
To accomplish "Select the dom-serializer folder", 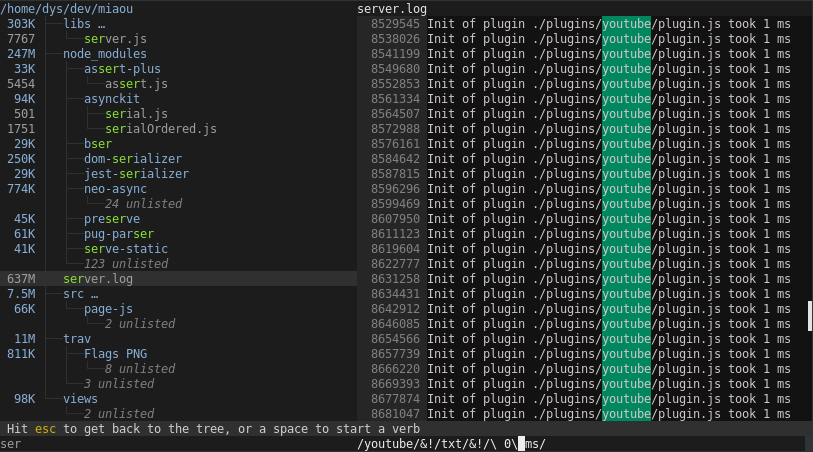I will pyautogui.click(x=133, y=159).
